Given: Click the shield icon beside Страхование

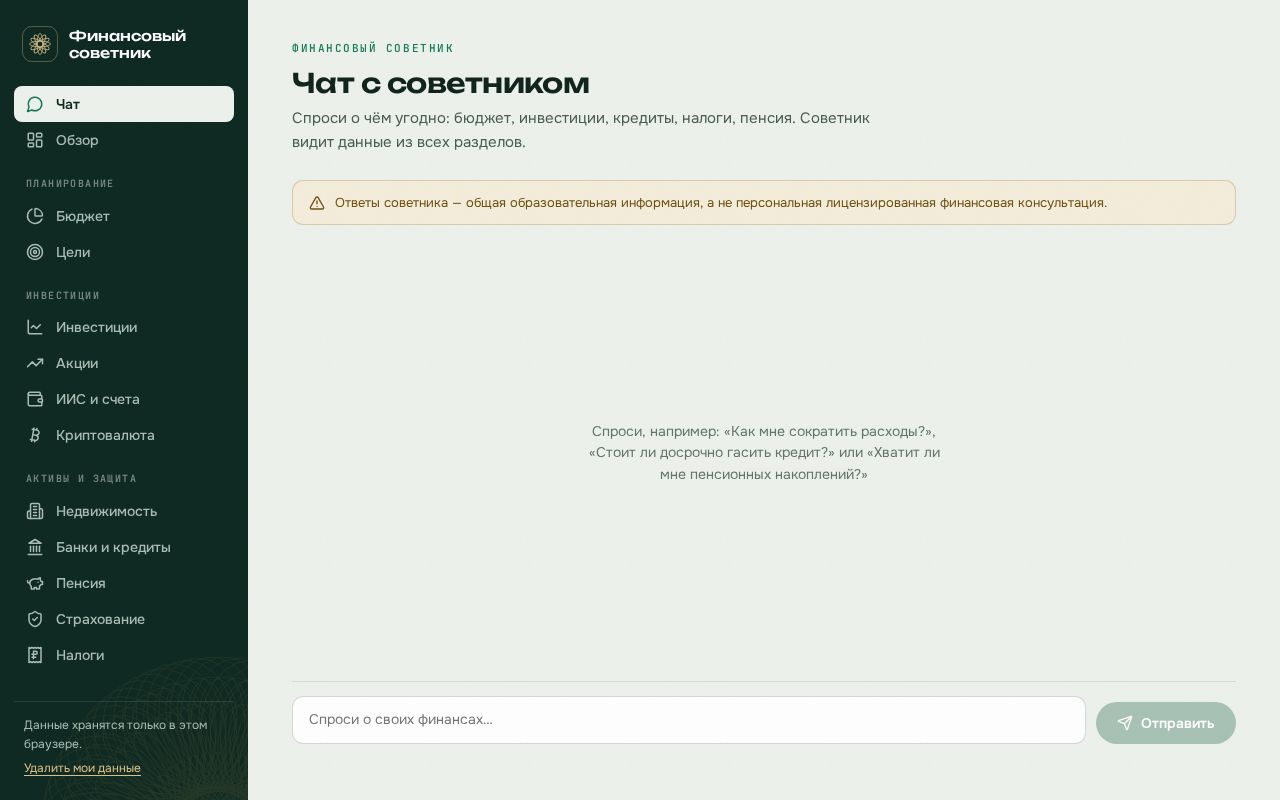Looking at the screenshot, I should [35, 619].
